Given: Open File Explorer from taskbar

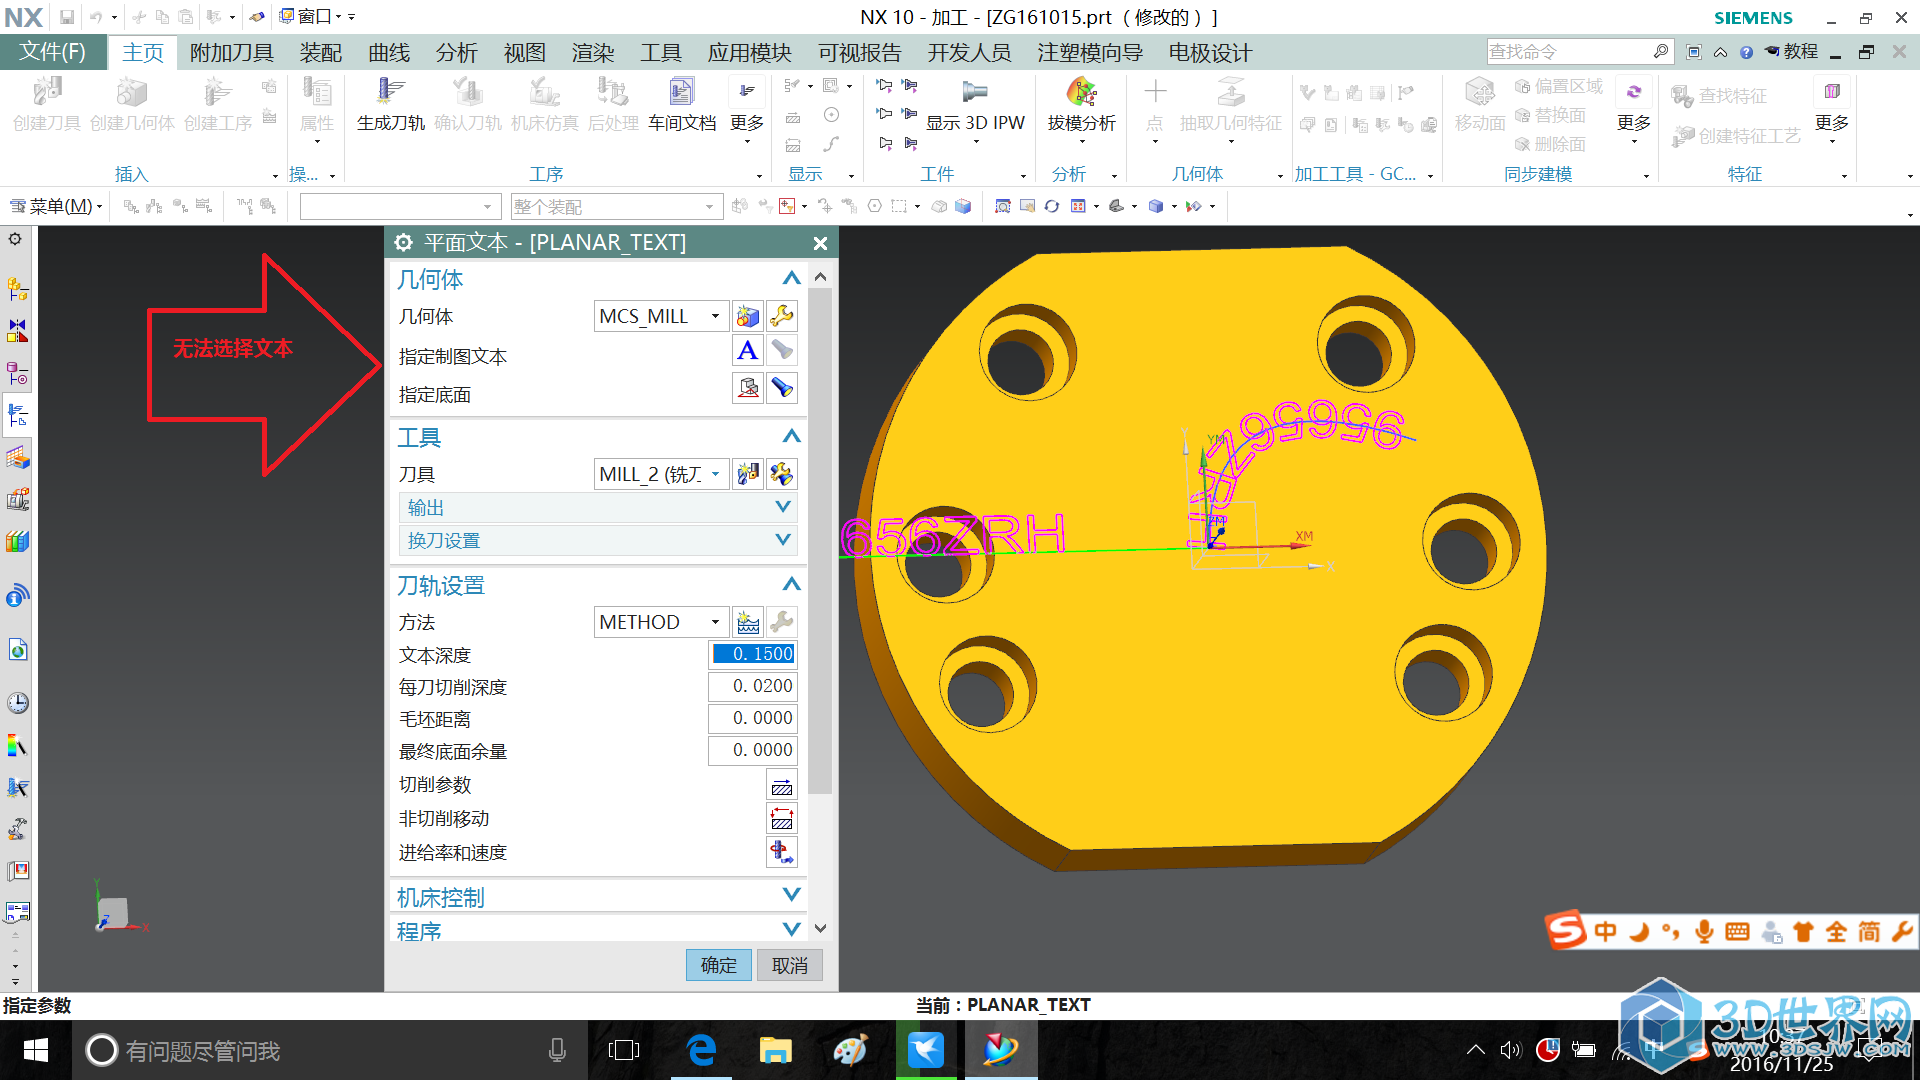Looking at the screenshot, I should (775, 1050).
